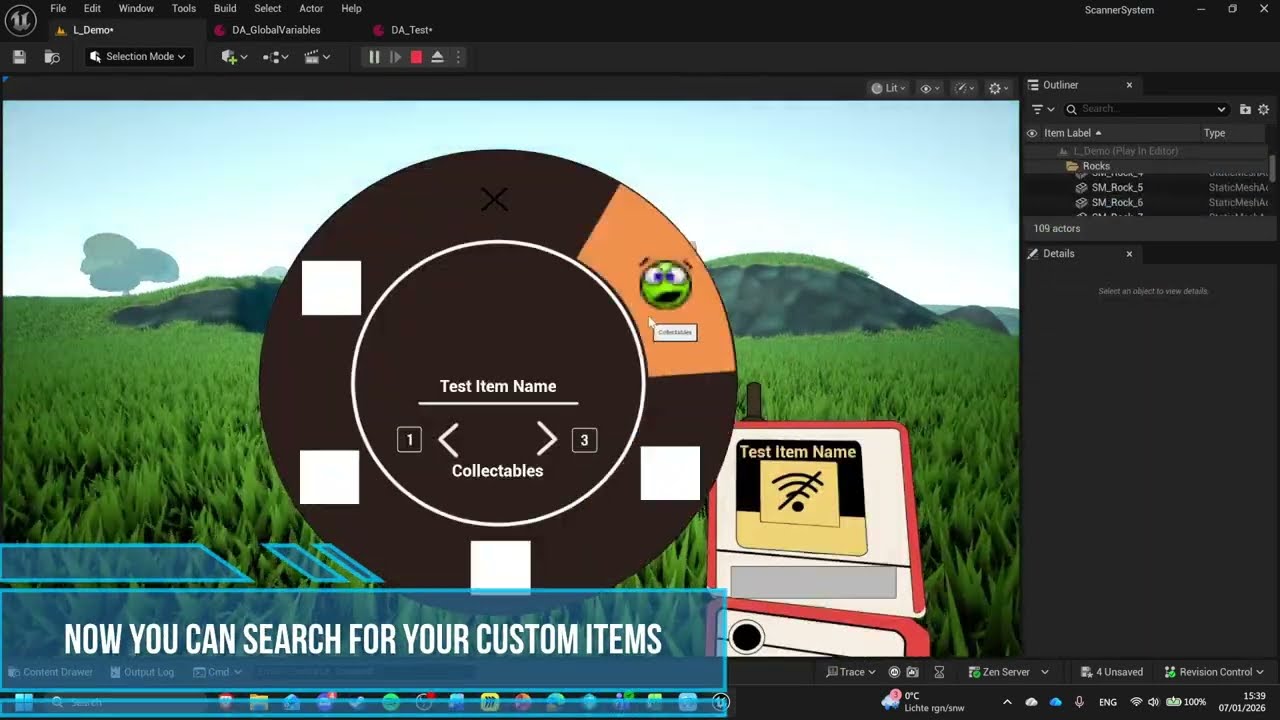The height and width of the screenshot is (720, 1280).
Task: Open the weather widget showing 0°C
Action: 922,702
